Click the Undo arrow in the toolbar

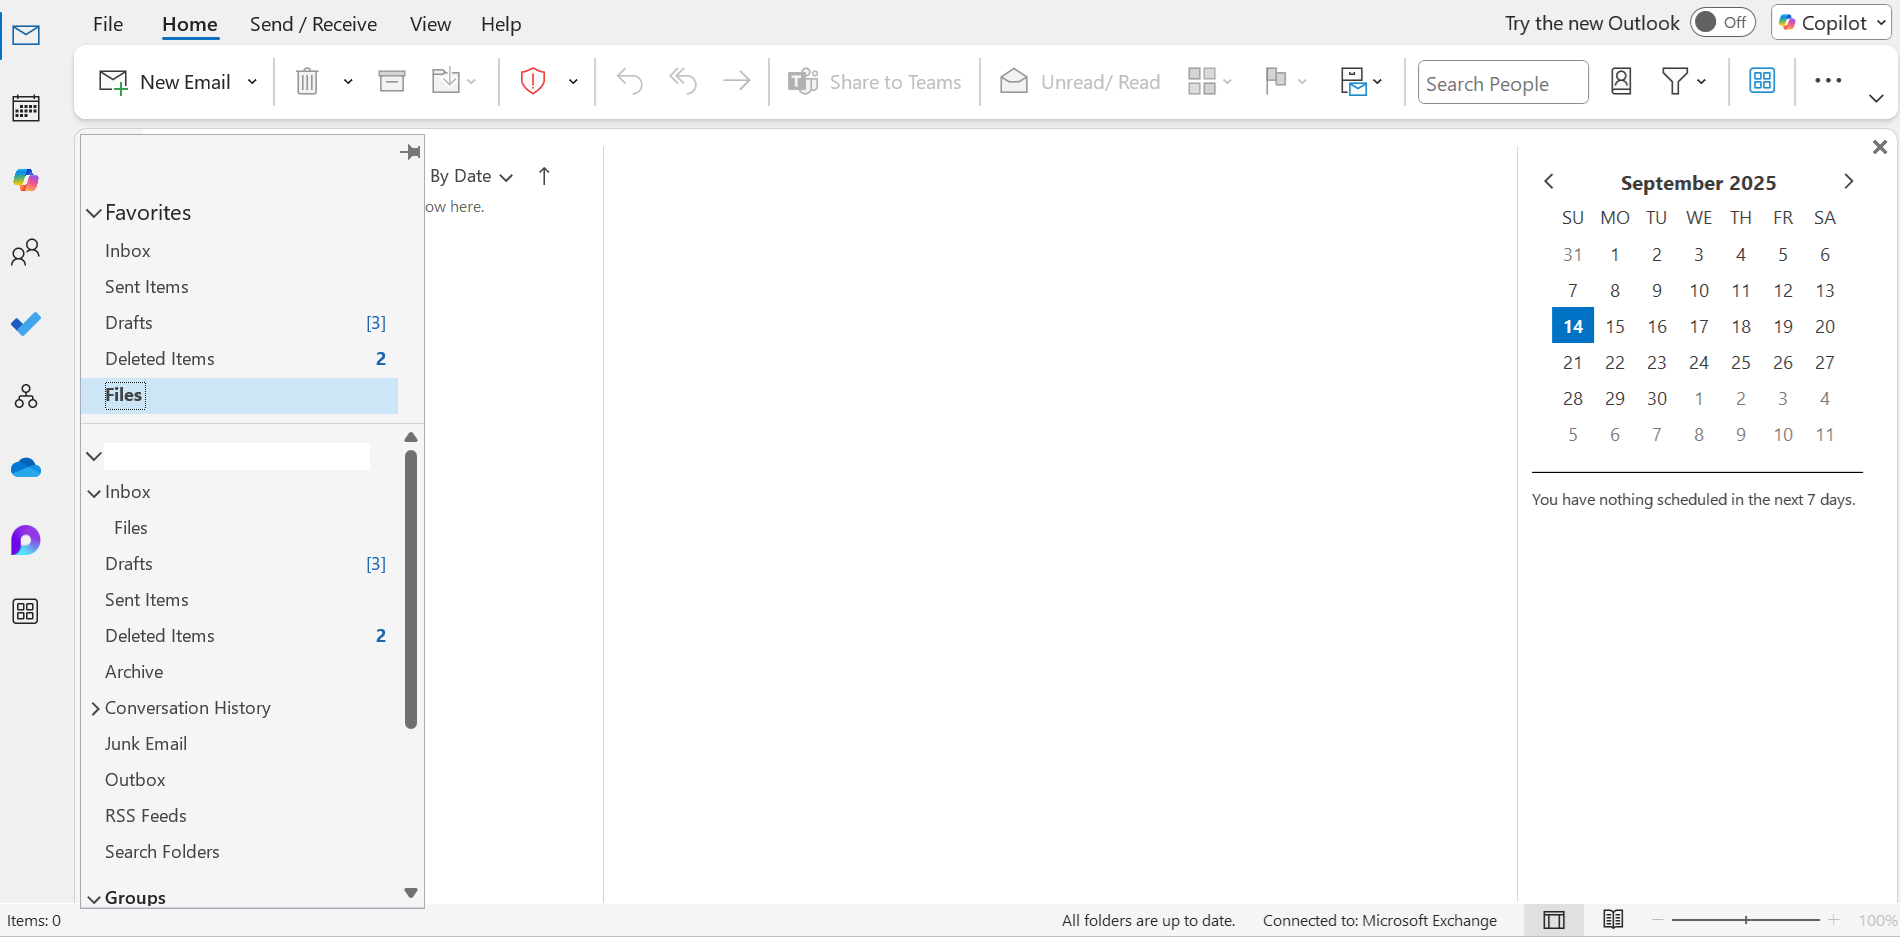[629, 81]
